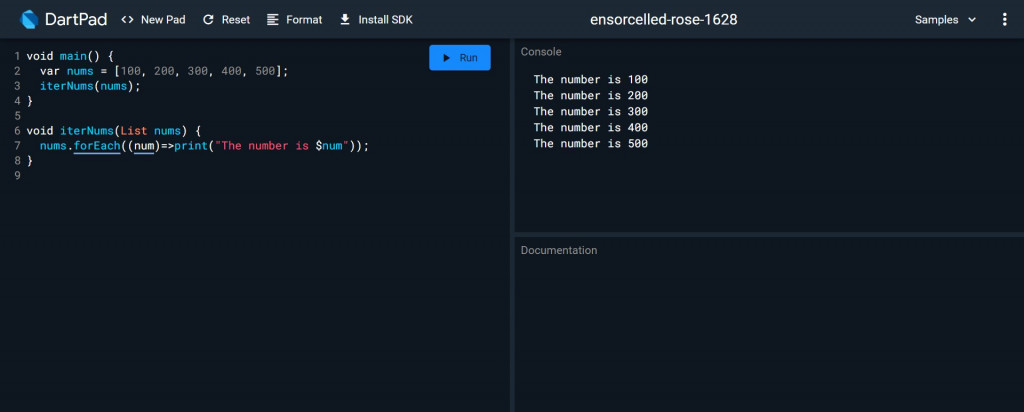This screenshot has height=412, width=1024.
Task: Click the Documentation panel heading
Action: (x=558, y=250)
